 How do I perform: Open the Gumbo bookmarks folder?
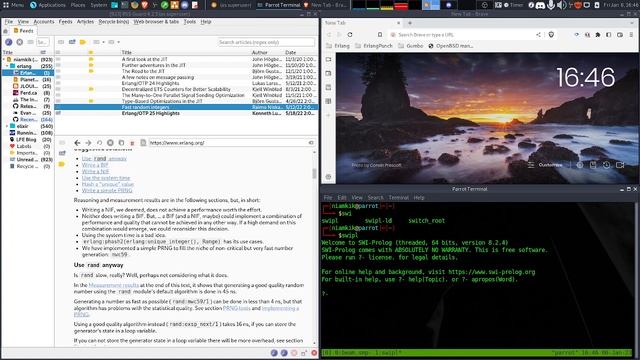[411, 46]
